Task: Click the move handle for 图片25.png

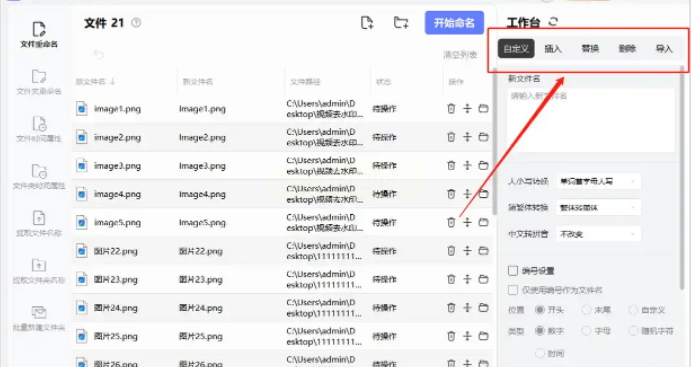Action: click(x=467, y=336)
